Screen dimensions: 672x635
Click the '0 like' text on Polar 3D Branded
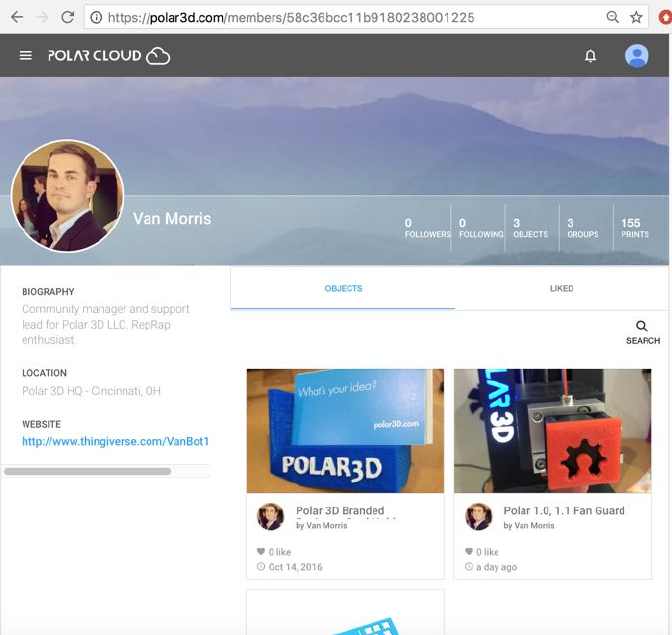(280, 552)
